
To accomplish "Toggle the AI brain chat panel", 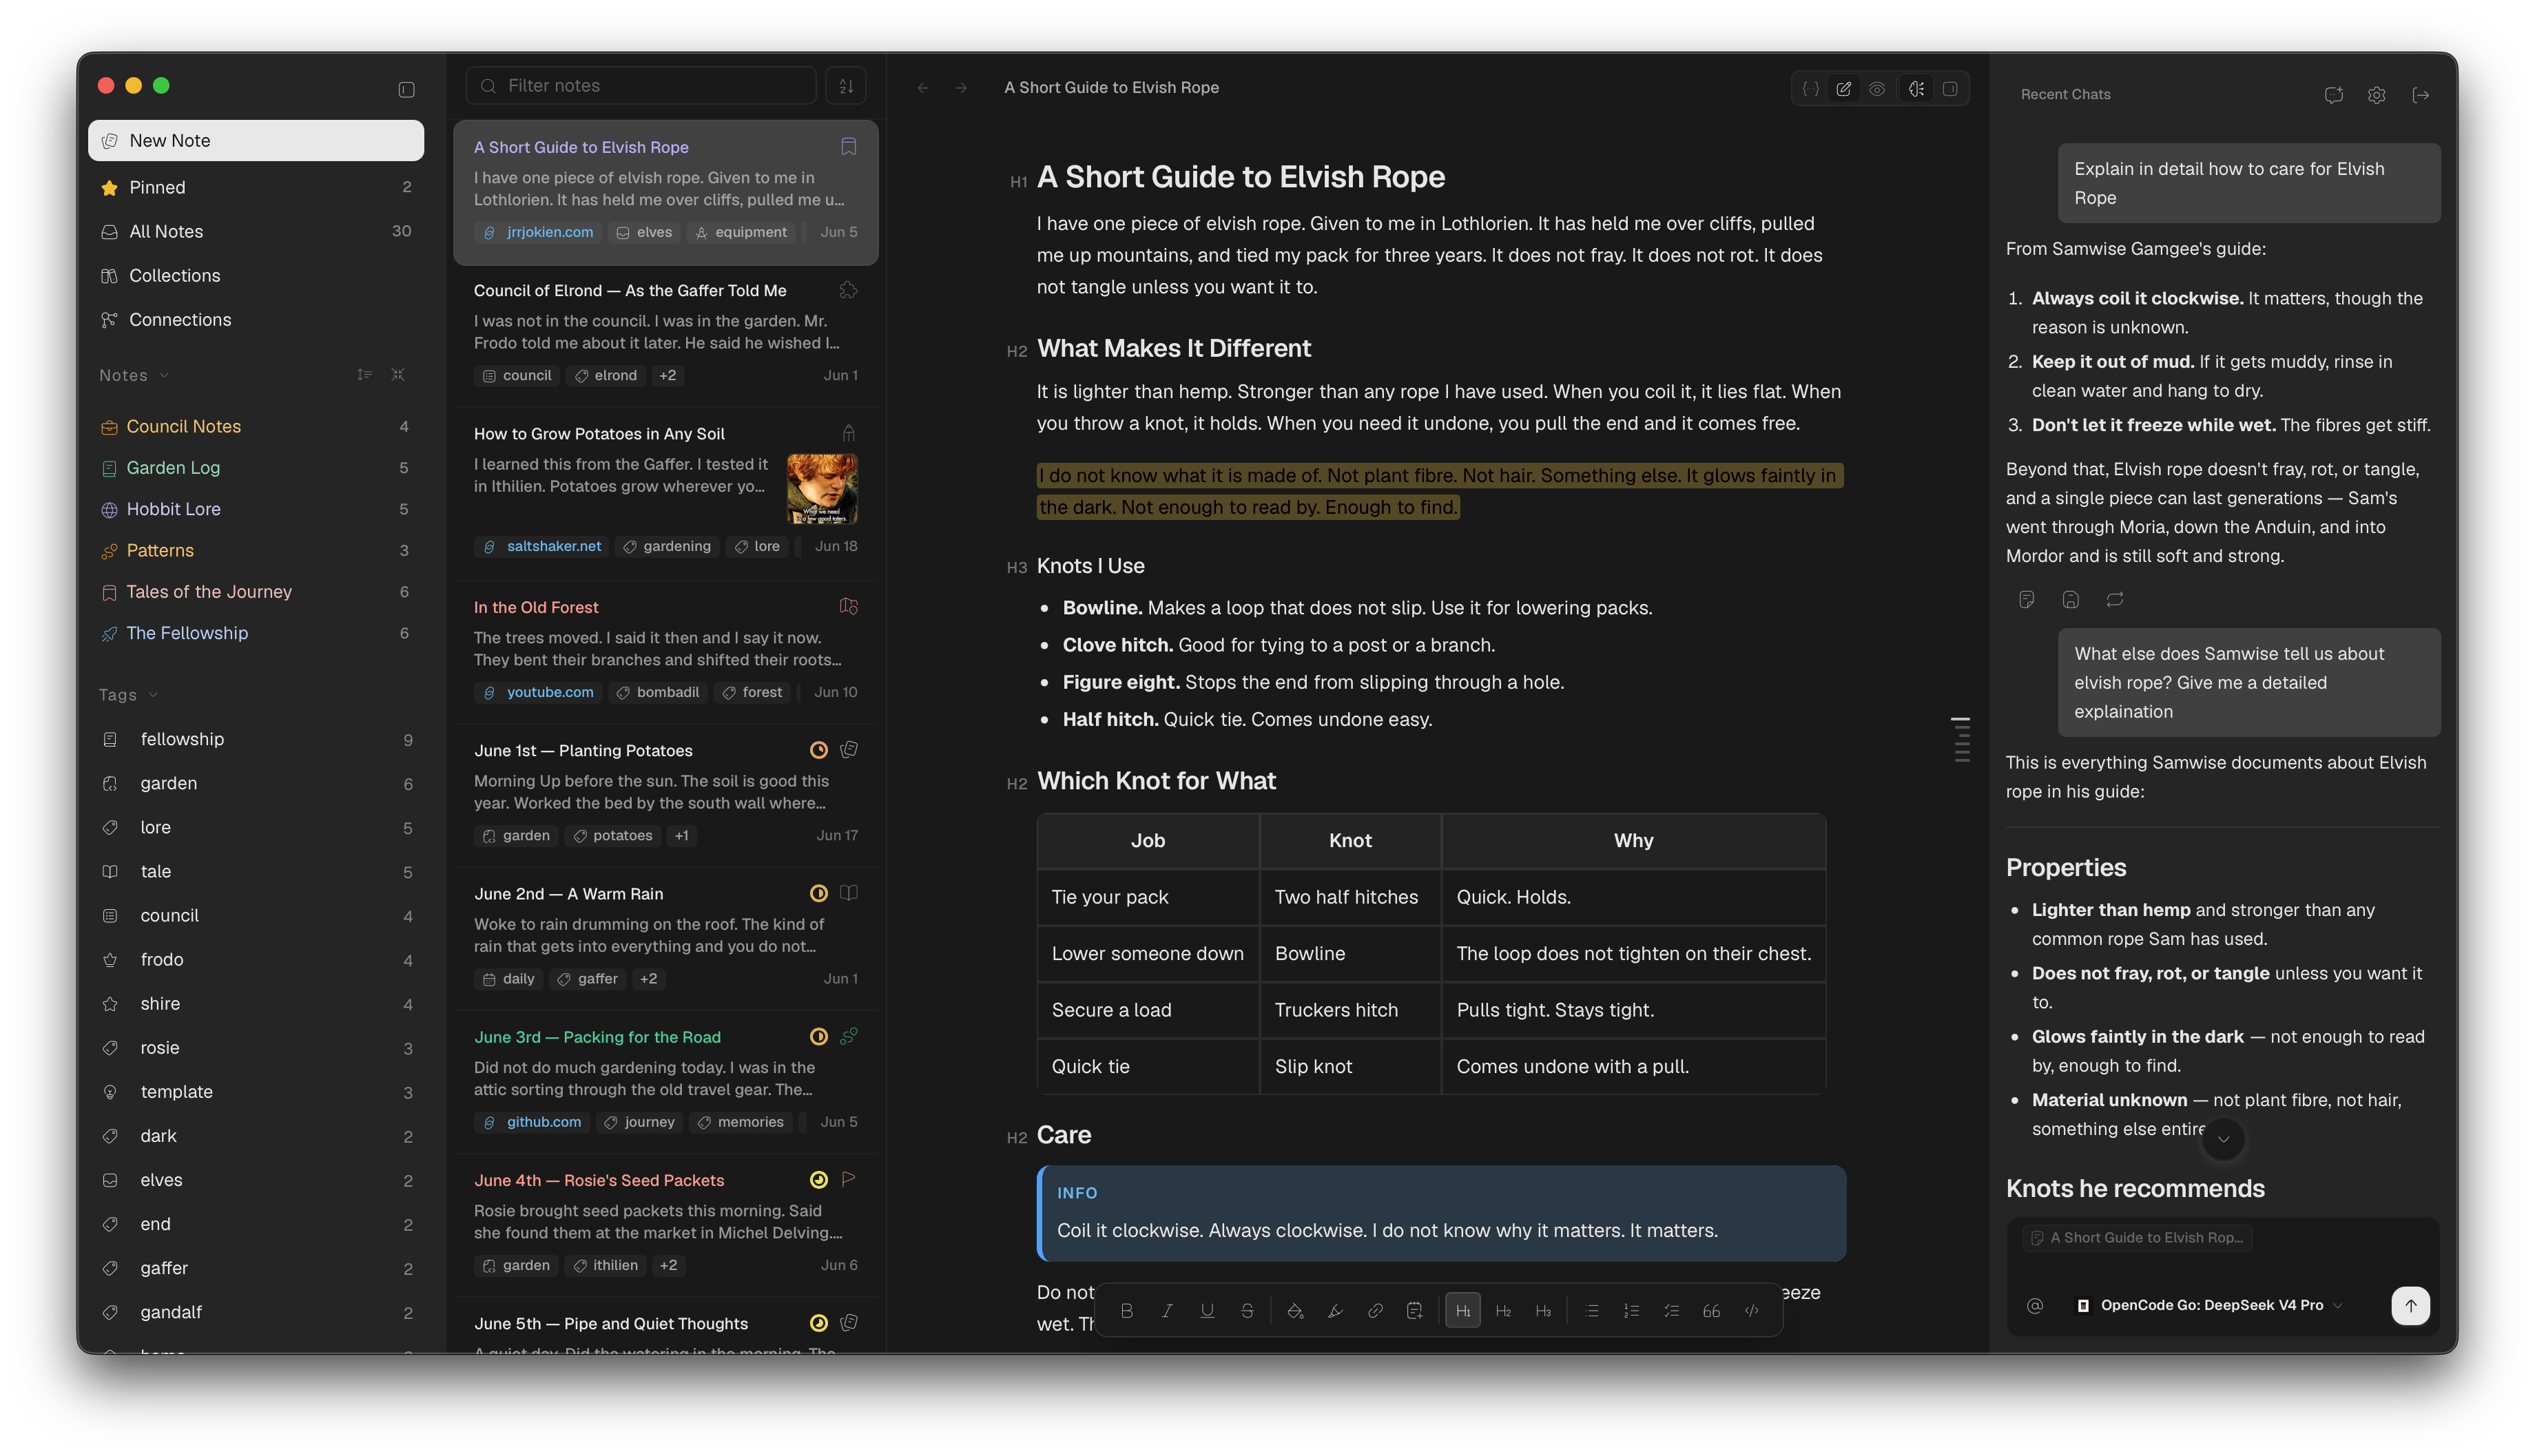I will click(x=1916, y=88).
